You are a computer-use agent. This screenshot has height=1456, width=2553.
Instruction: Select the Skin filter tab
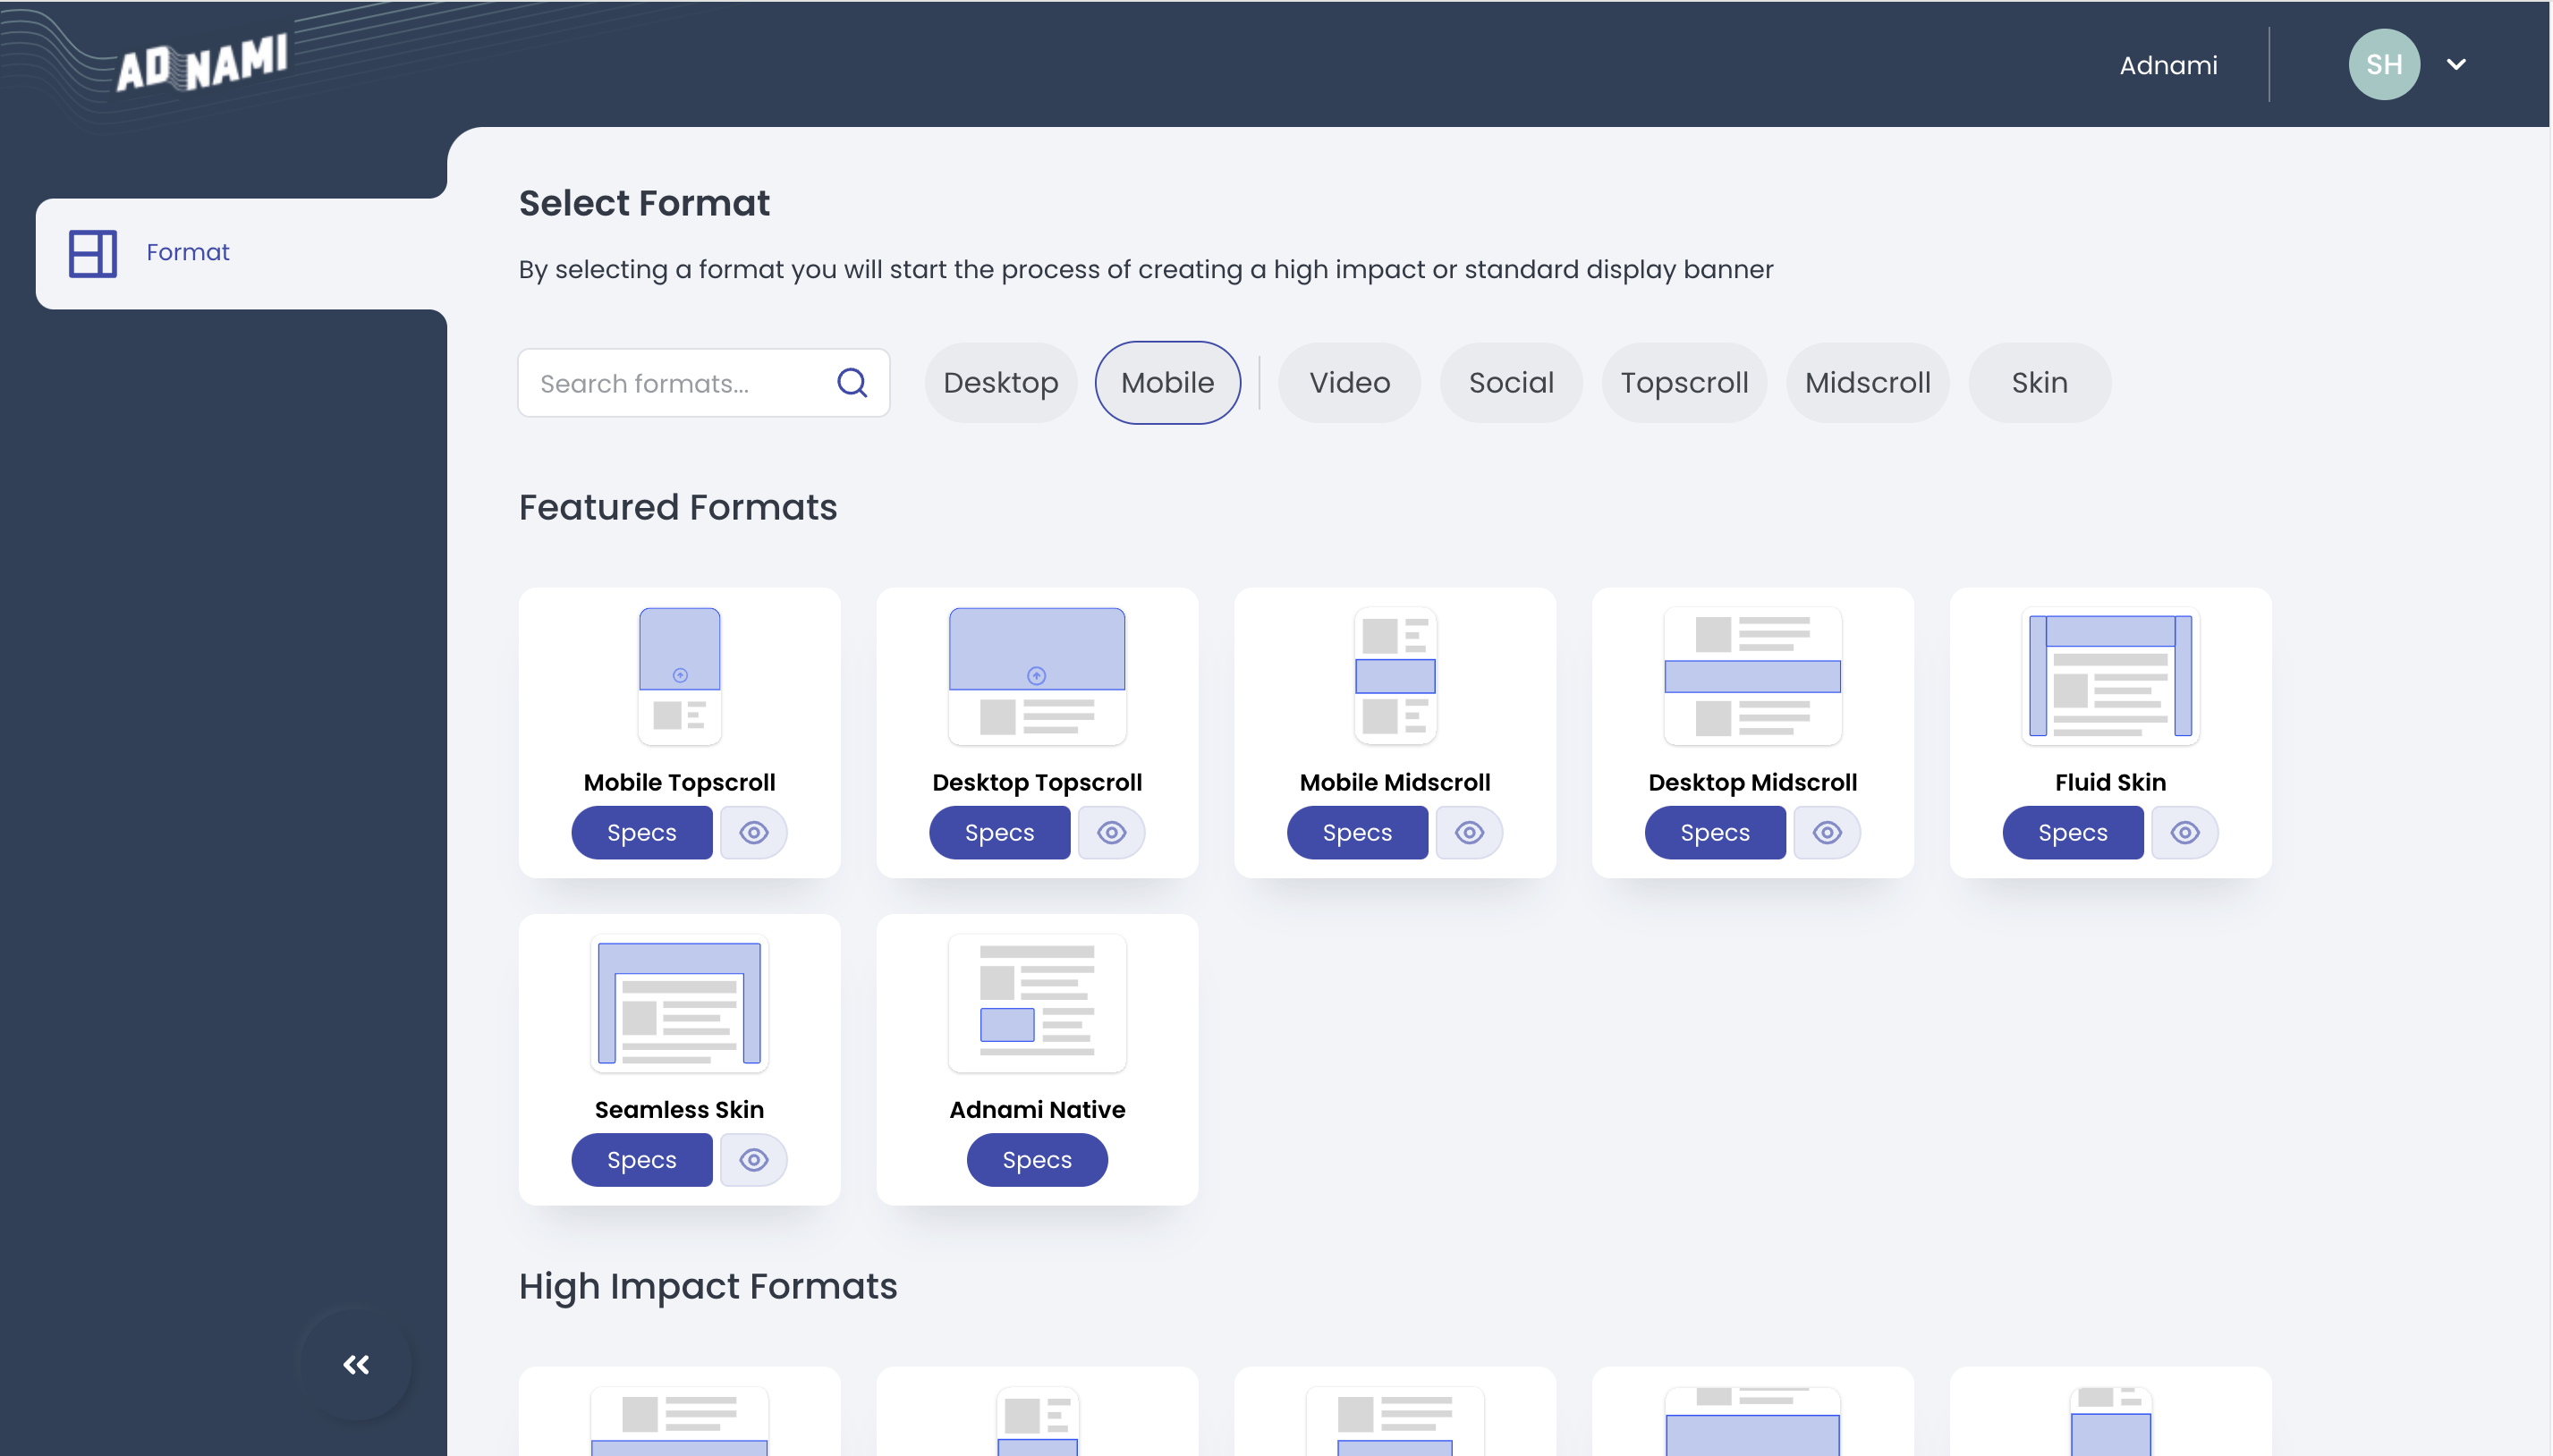2039,382
